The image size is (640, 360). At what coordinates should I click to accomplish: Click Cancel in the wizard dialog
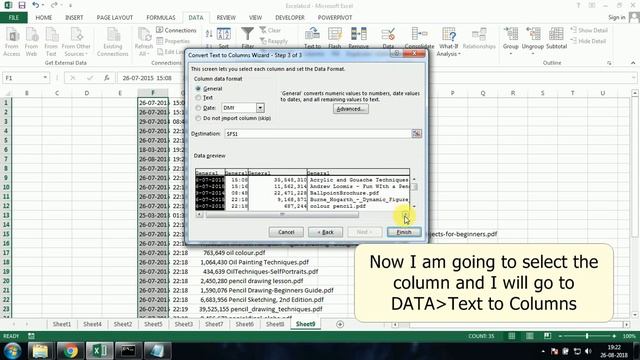coord(286,232)
